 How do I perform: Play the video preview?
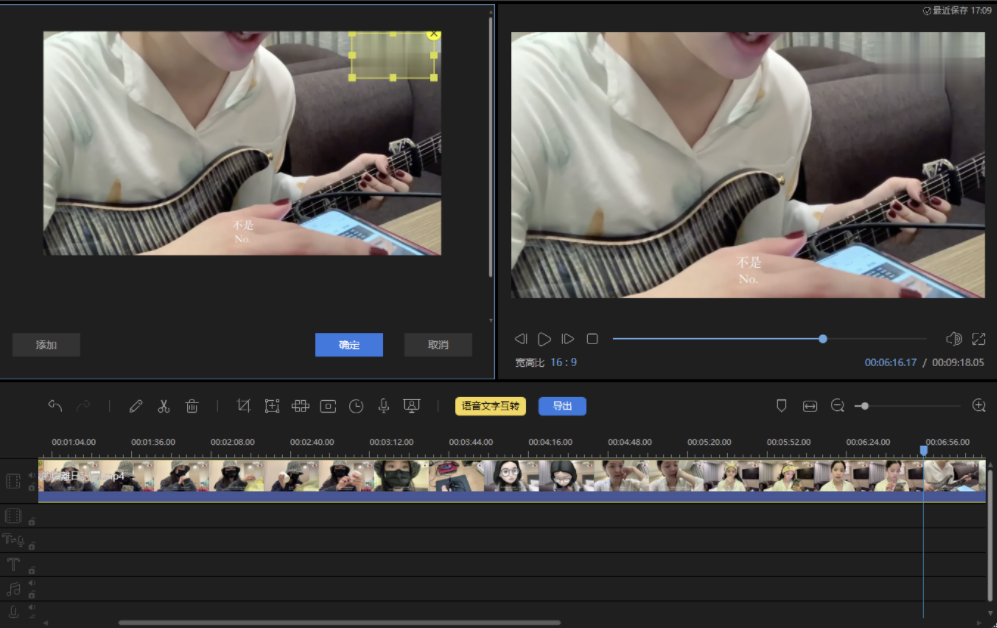click(544, 339)
